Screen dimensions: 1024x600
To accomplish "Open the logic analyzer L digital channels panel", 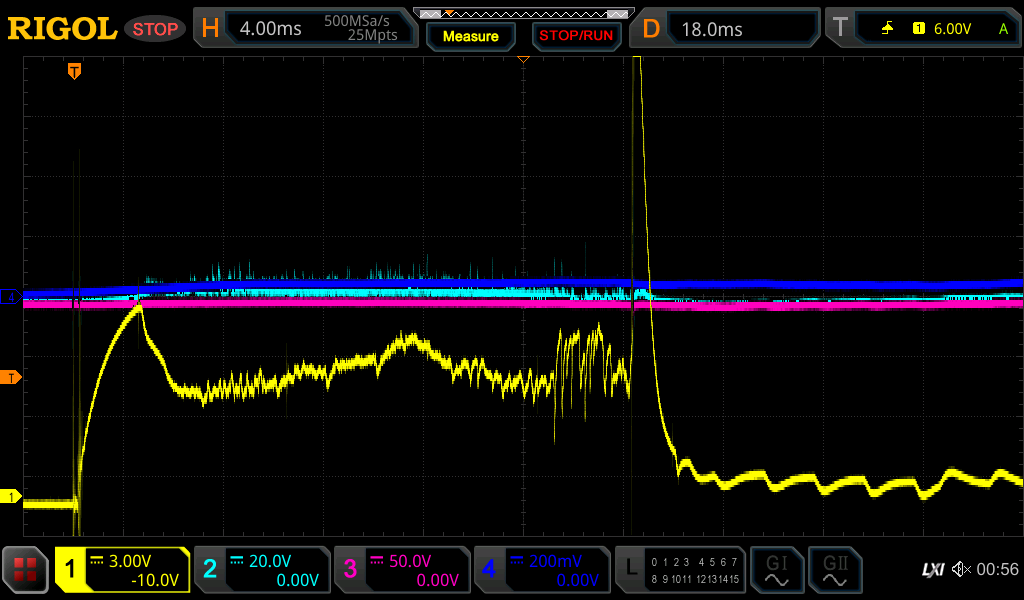I will tap(680, 570).
